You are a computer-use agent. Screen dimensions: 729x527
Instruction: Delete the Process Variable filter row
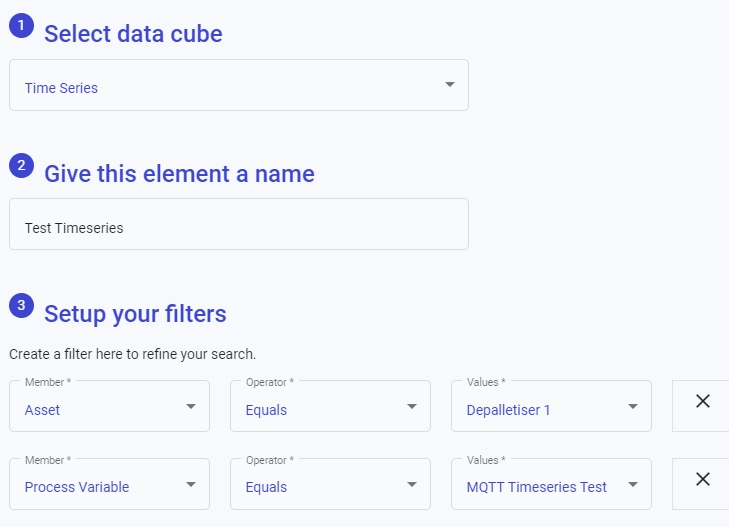pos(702,479)
